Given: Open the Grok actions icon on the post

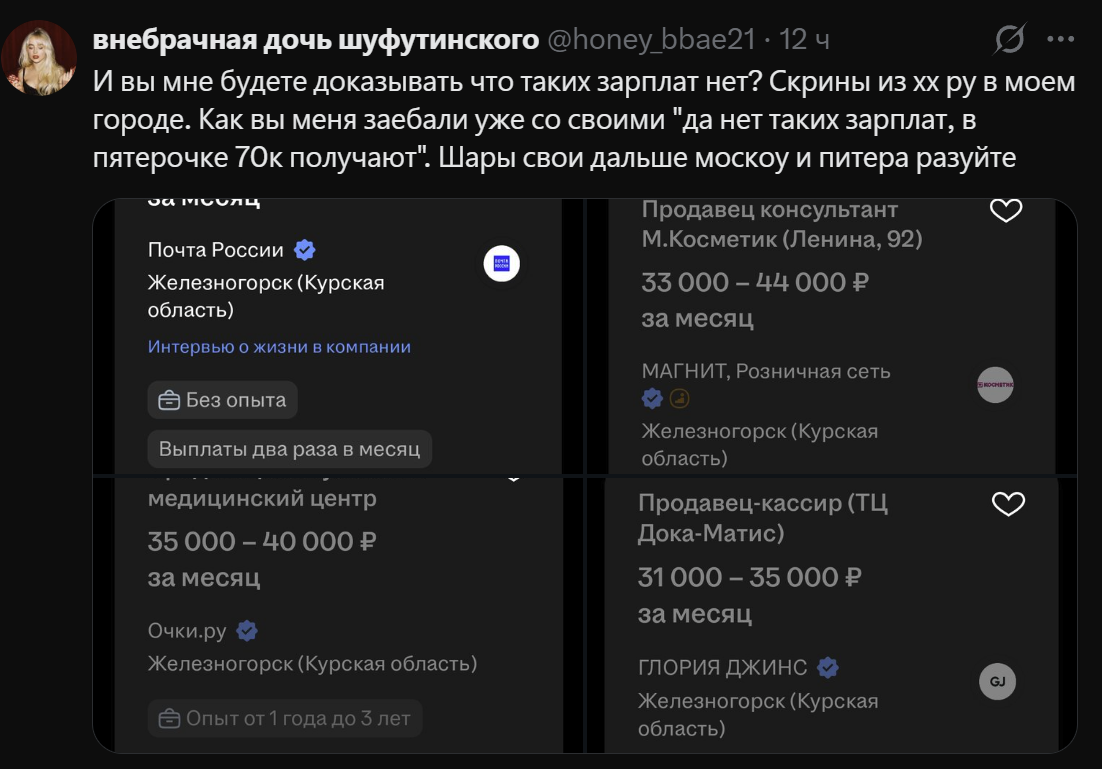Looking at the screenshot, I should (x=1010, y=40).
